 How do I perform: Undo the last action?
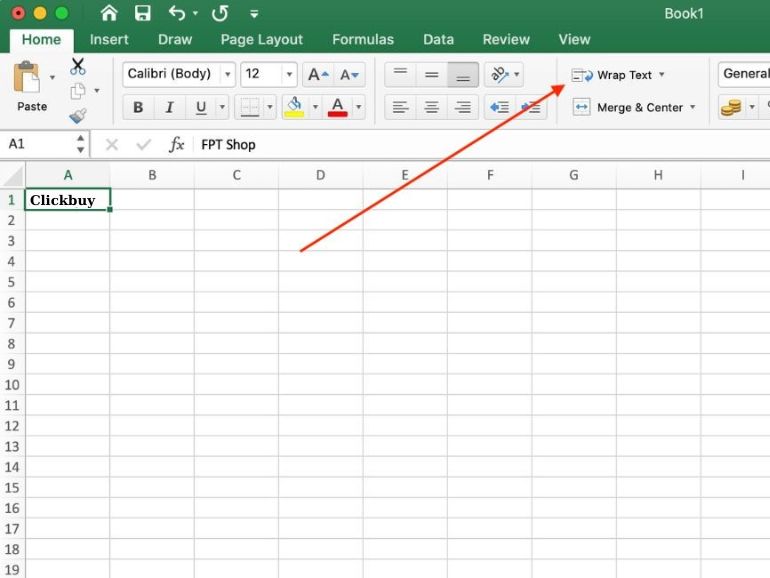pos(176,13)
